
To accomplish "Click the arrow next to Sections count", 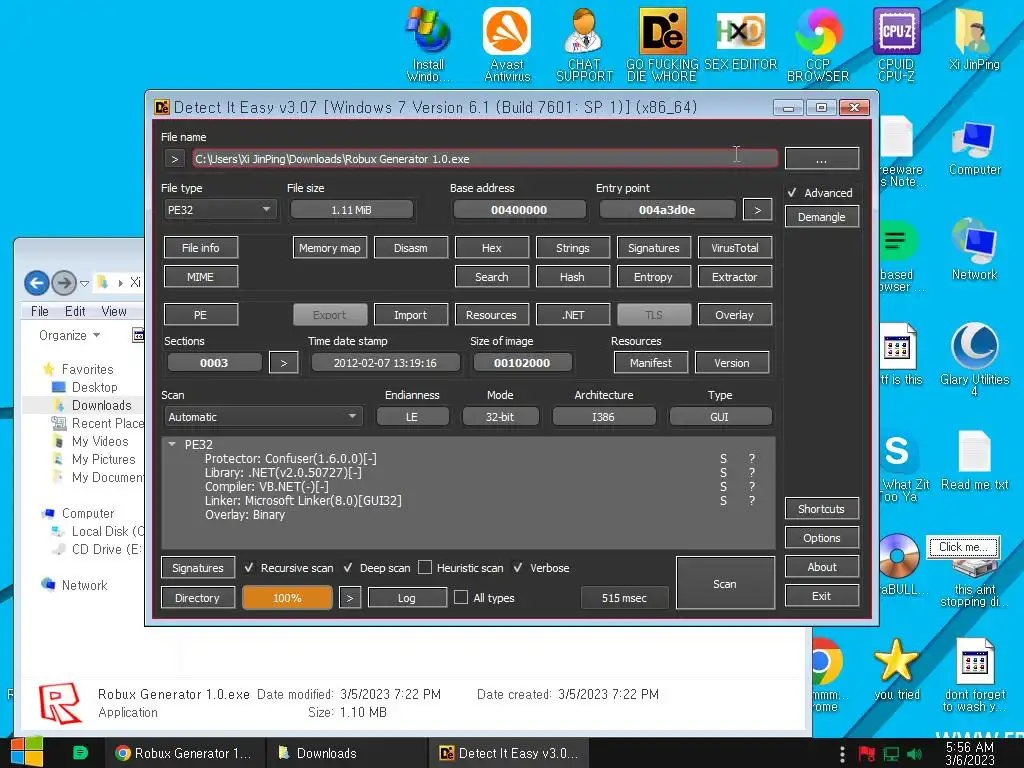I will (x=283, y=362).
